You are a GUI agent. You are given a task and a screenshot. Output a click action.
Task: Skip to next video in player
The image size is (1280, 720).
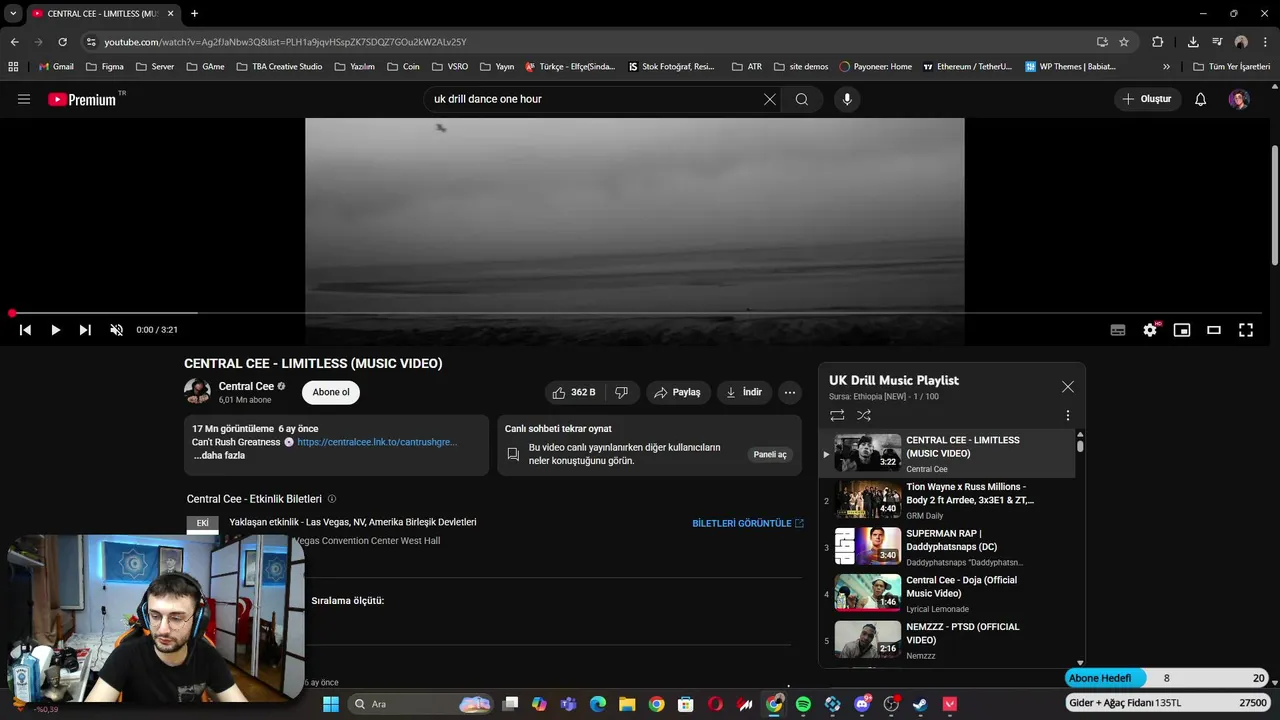pyautogui.click(x=85, y=330)
